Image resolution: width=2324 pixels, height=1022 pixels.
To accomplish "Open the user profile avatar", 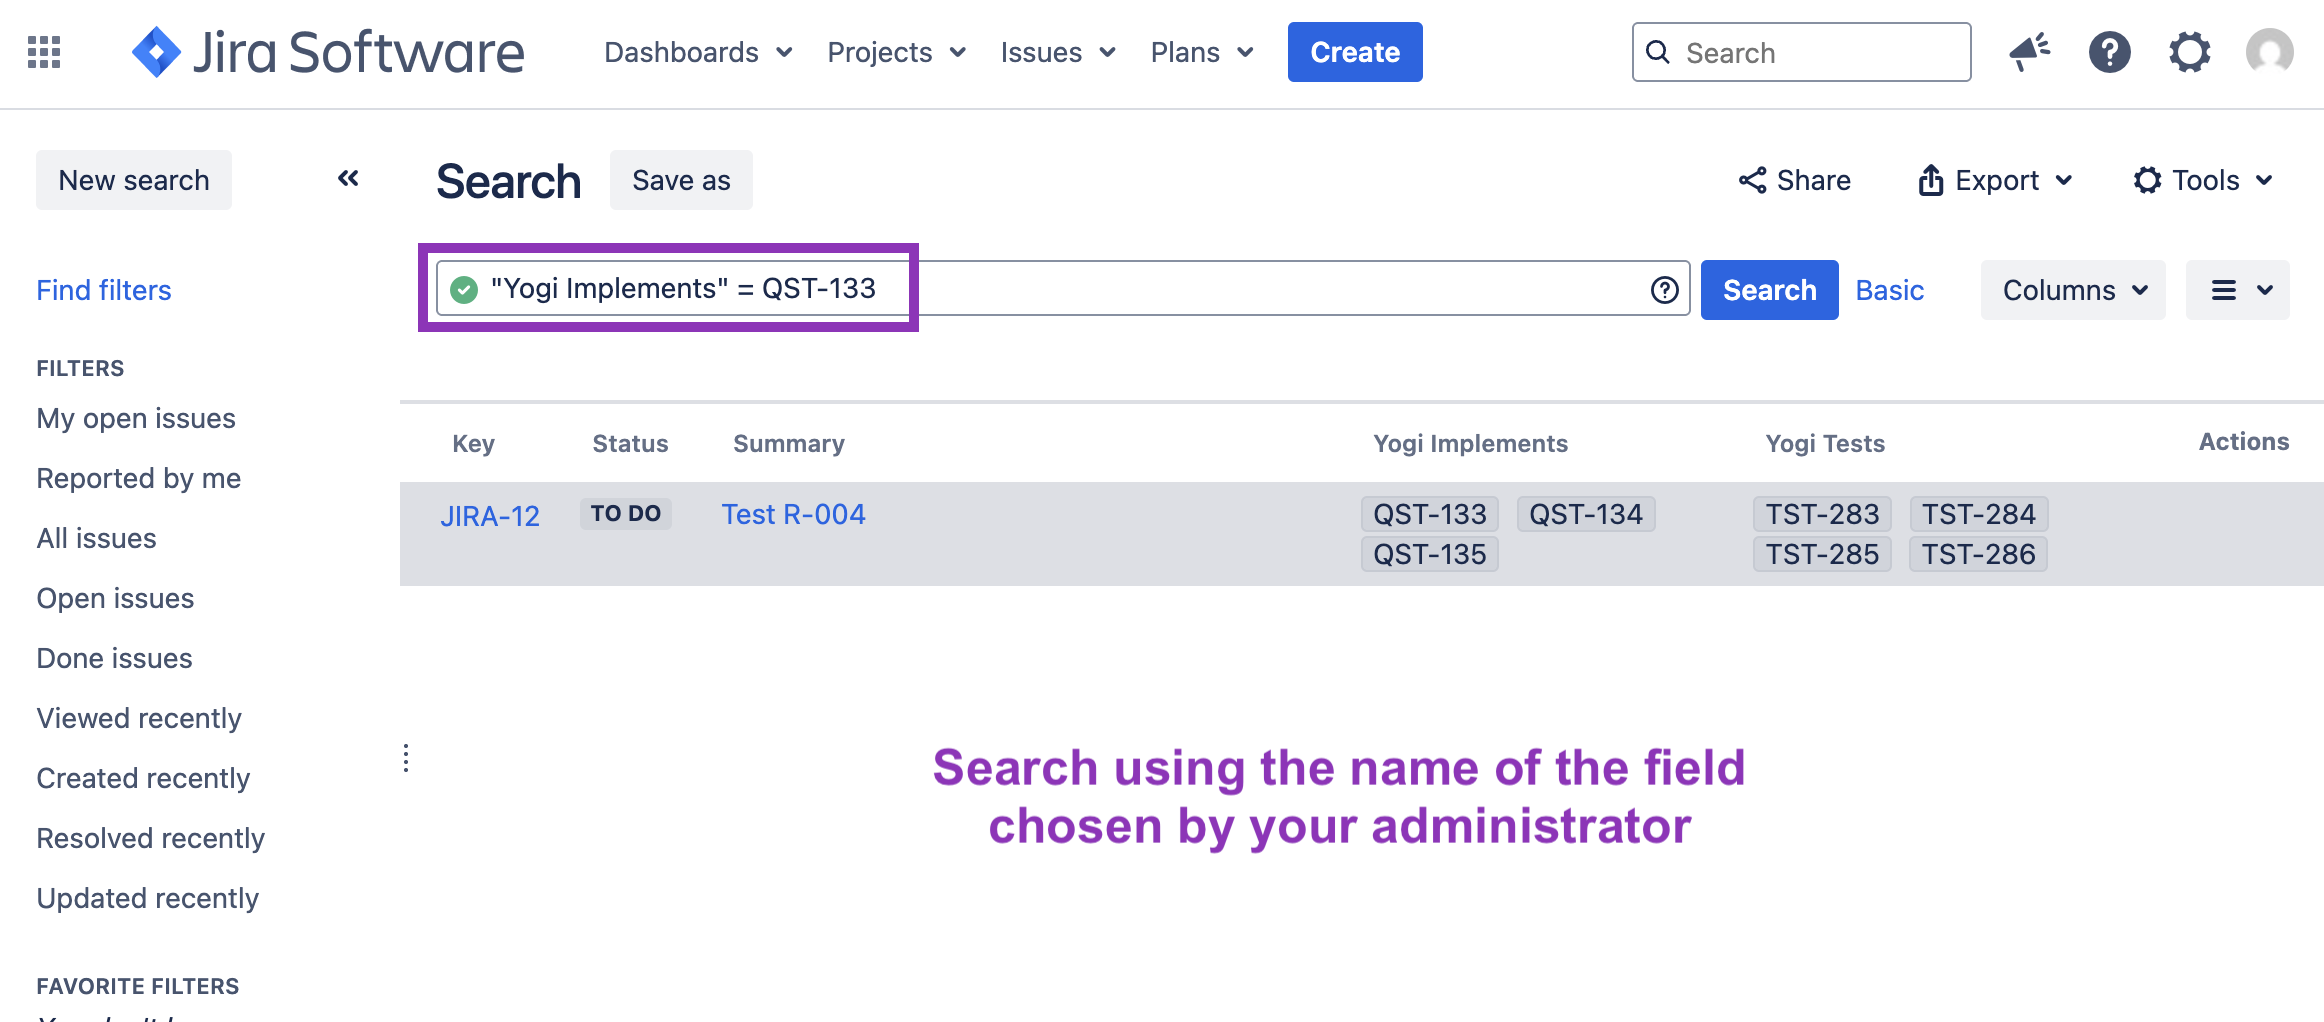I will [x=2269, y=52].
